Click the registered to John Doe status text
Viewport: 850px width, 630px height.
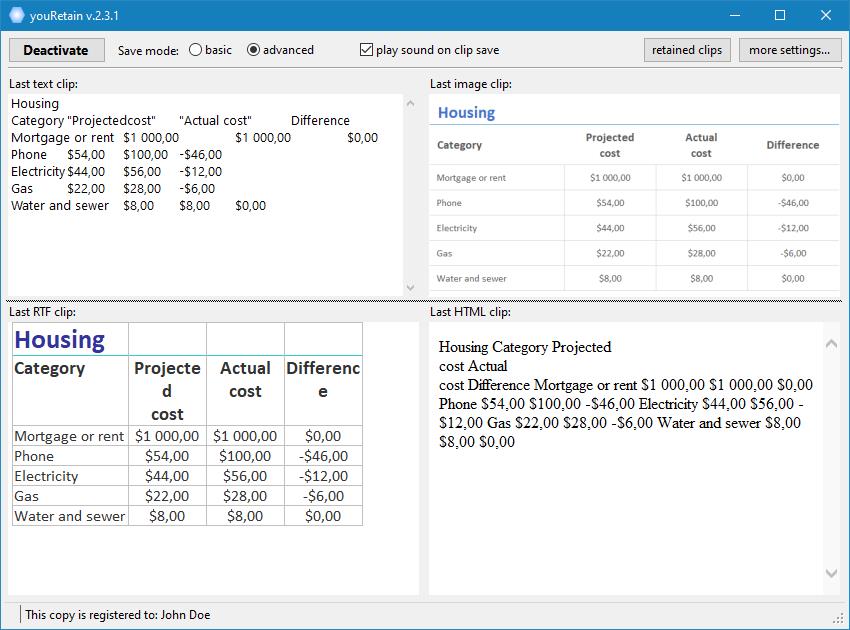[x=118, y=615]
